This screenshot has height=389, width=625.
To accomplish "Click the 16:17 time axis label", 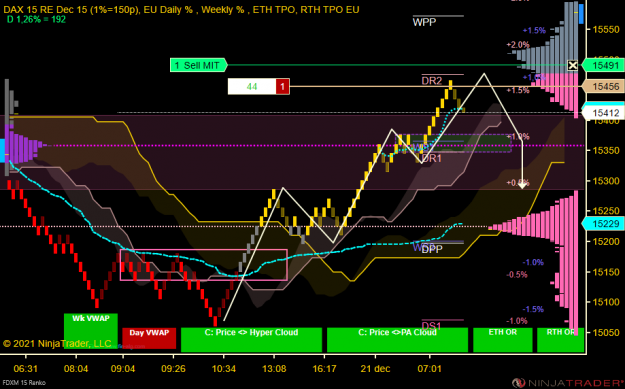I will (x=325, y=369).
